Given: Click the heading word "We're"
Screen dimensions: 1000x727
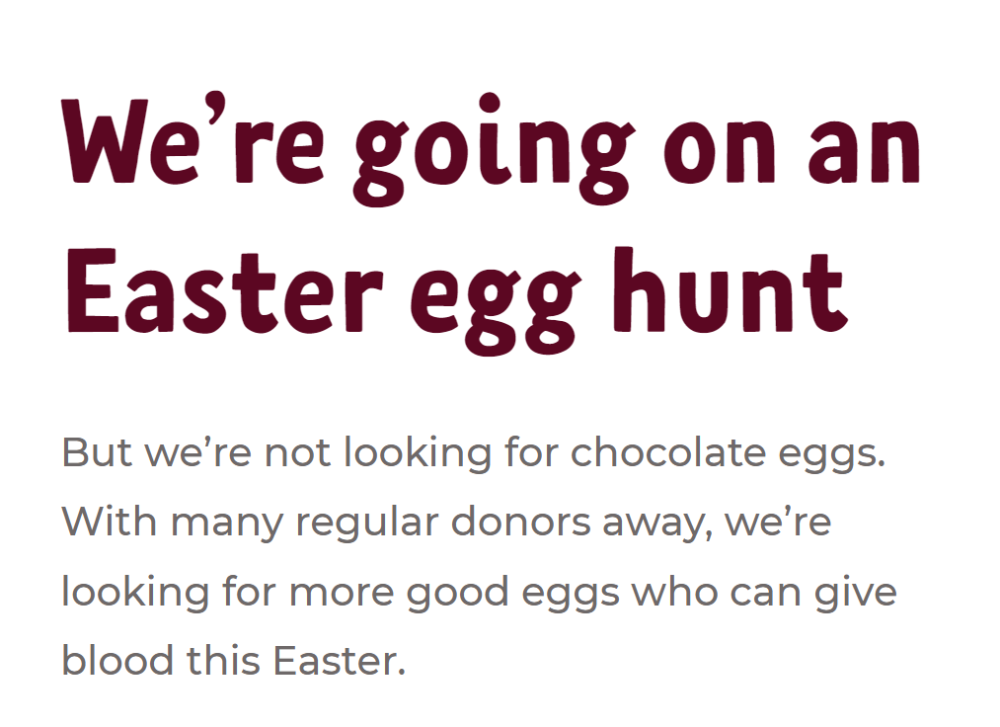Looking at the screenshot, I should pos(193,138).
